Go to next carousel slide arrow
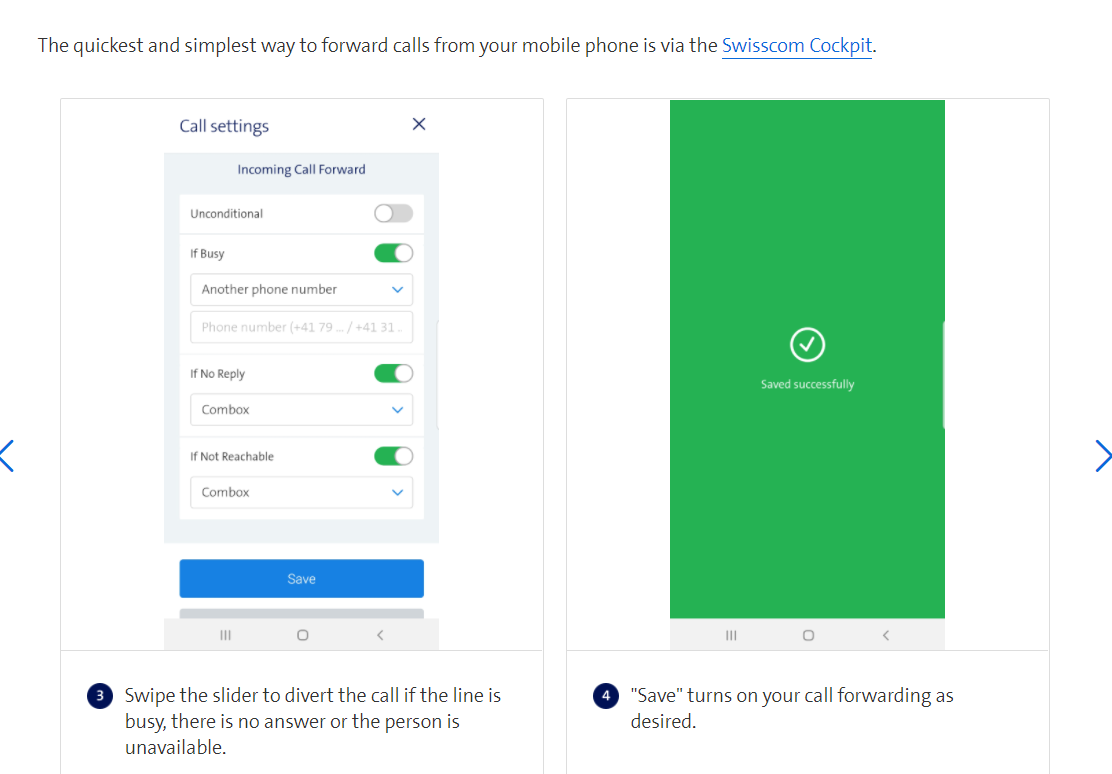The image size is (1112, 774). pyautogui.click(x=1102, y=456)
